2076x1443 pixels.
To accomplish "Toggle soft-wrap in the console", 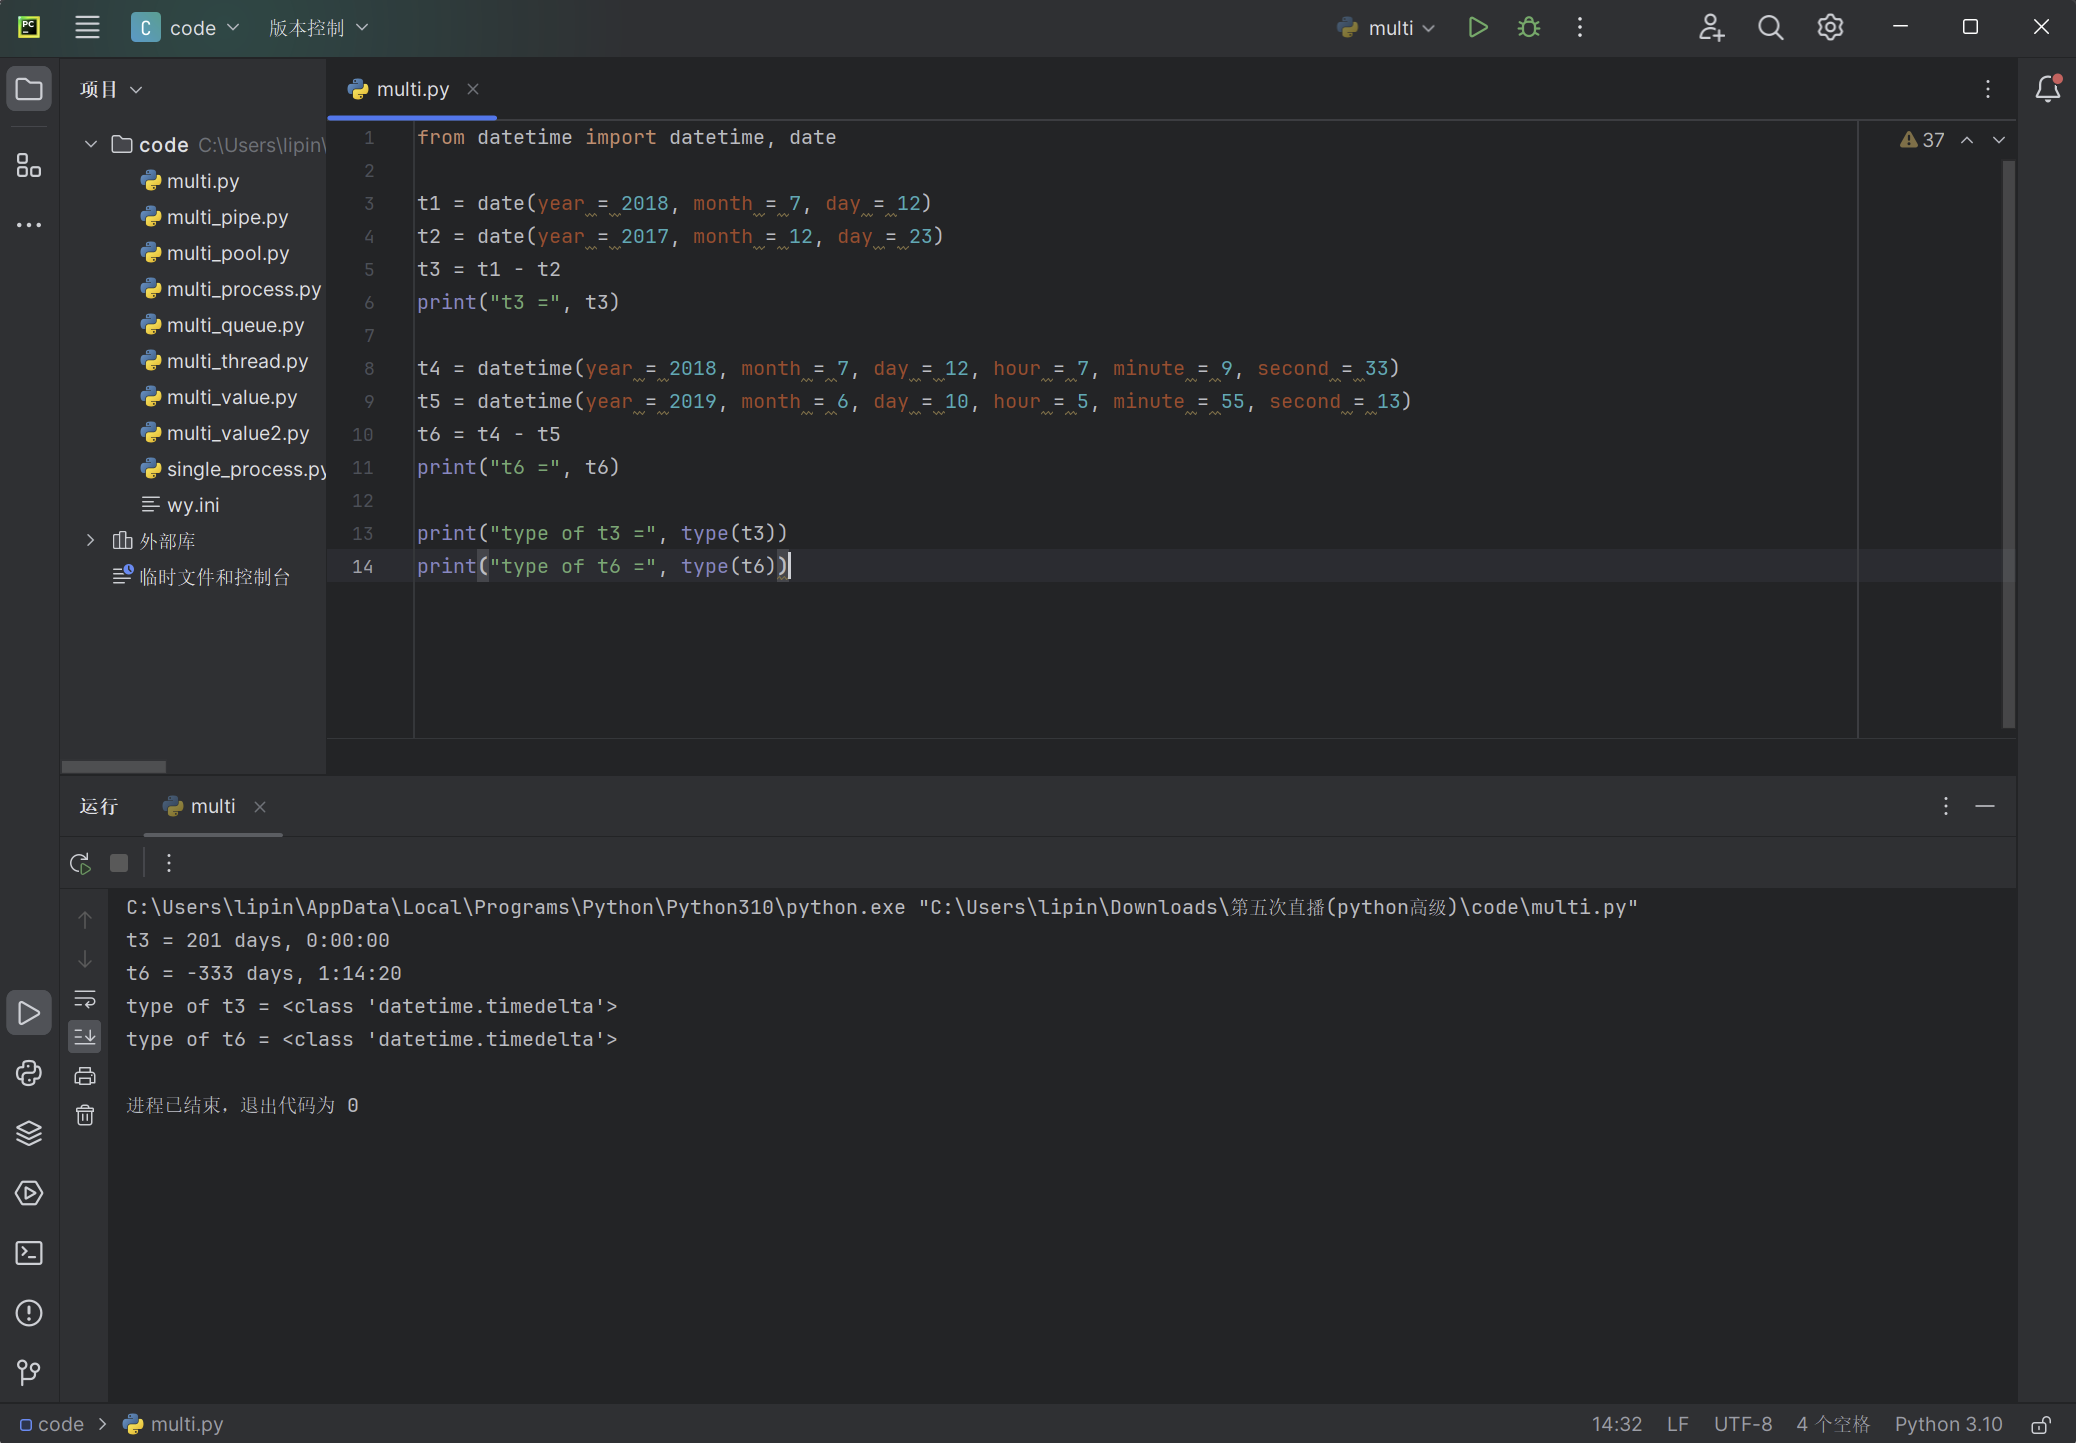I will [x=85, y=999].
